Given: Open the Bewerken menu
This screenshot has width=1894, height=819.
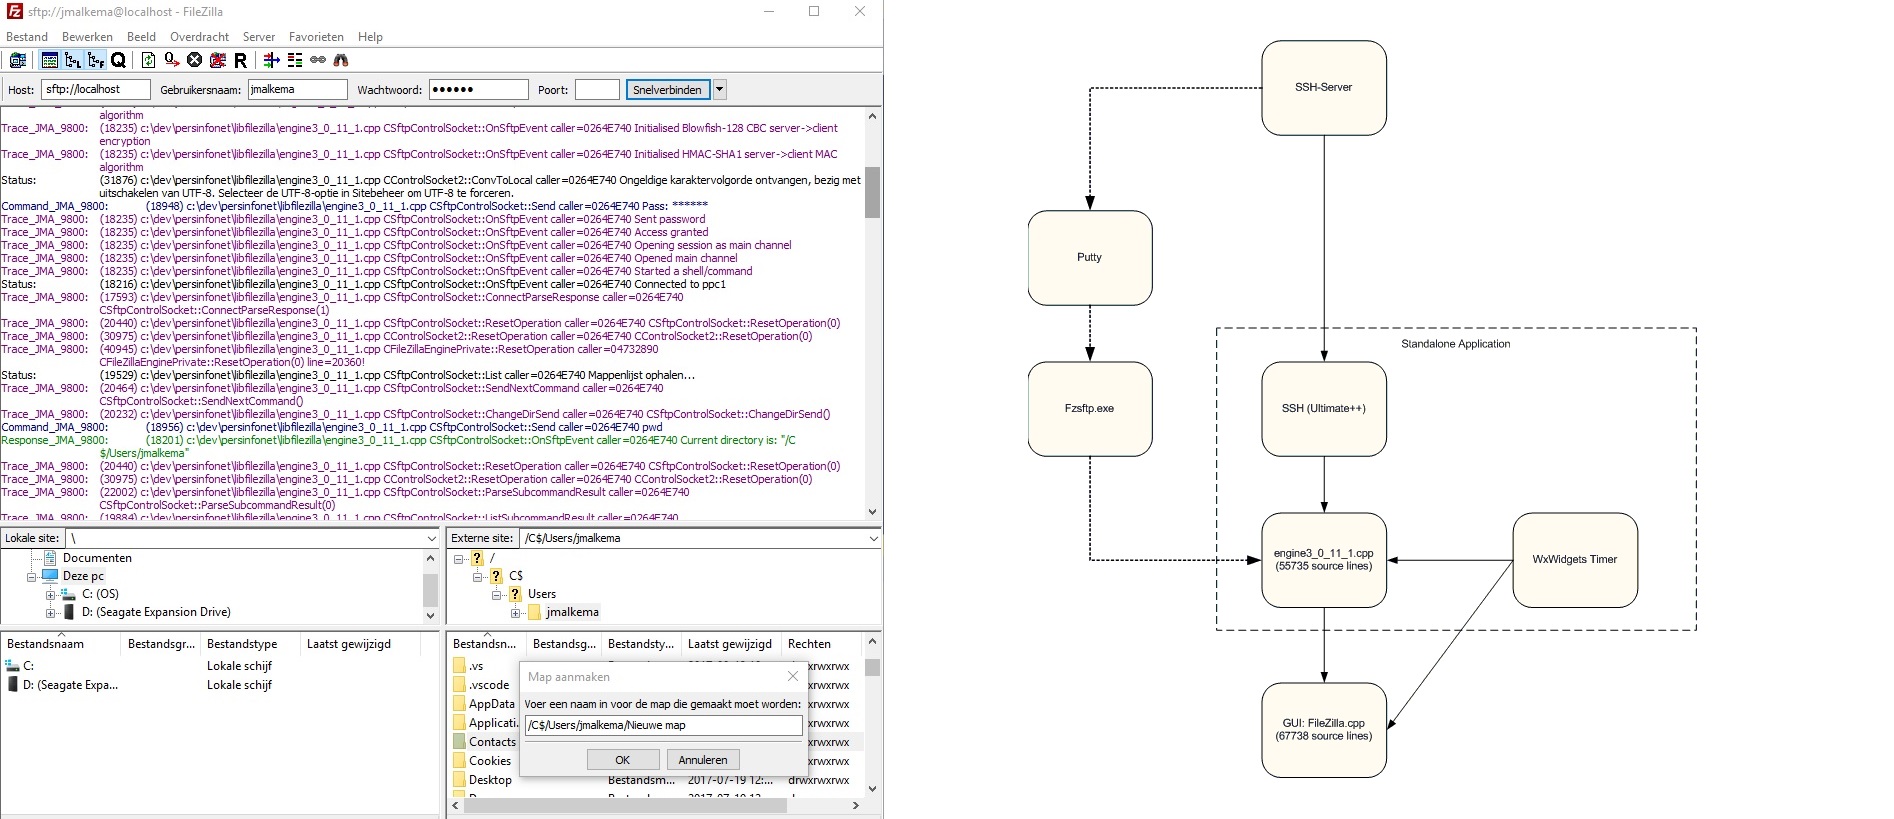Looking at the screenshot, I should click(87, 37).
